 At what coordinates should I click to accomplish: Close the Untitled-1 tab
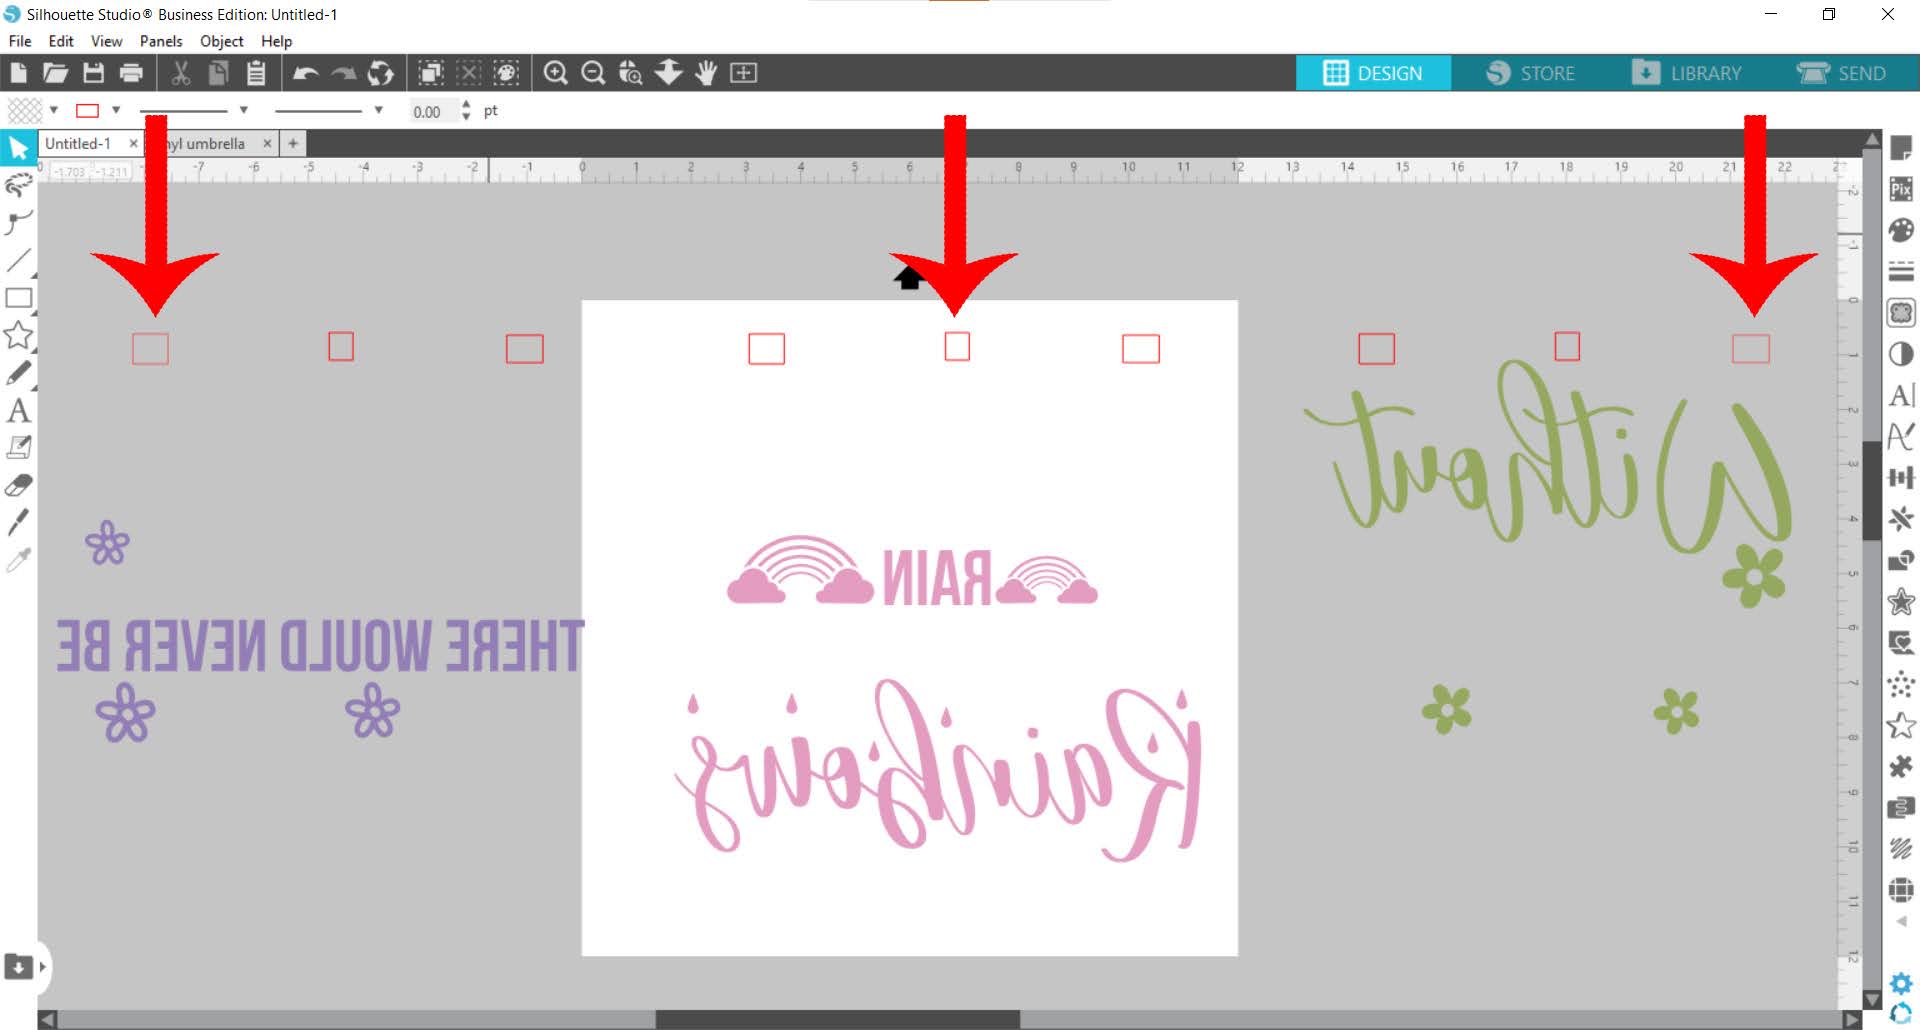click(133, 144)
